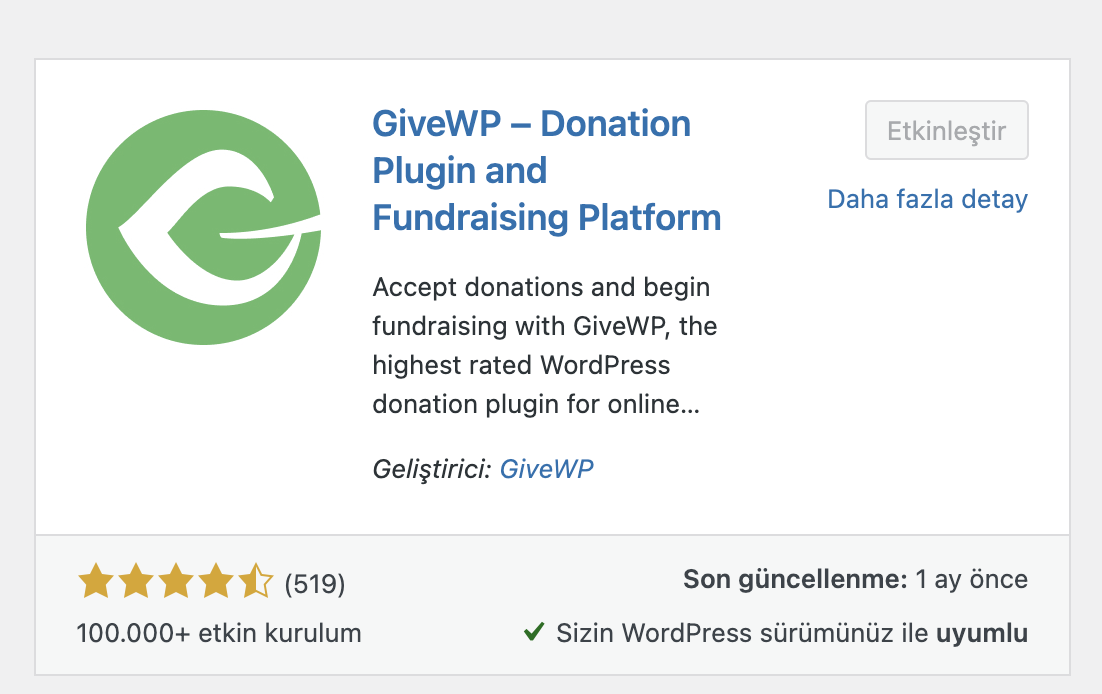Open the Daha fazla detay link
The image size is (1102, 694).
pyautogui.click(x=927, y=199)
